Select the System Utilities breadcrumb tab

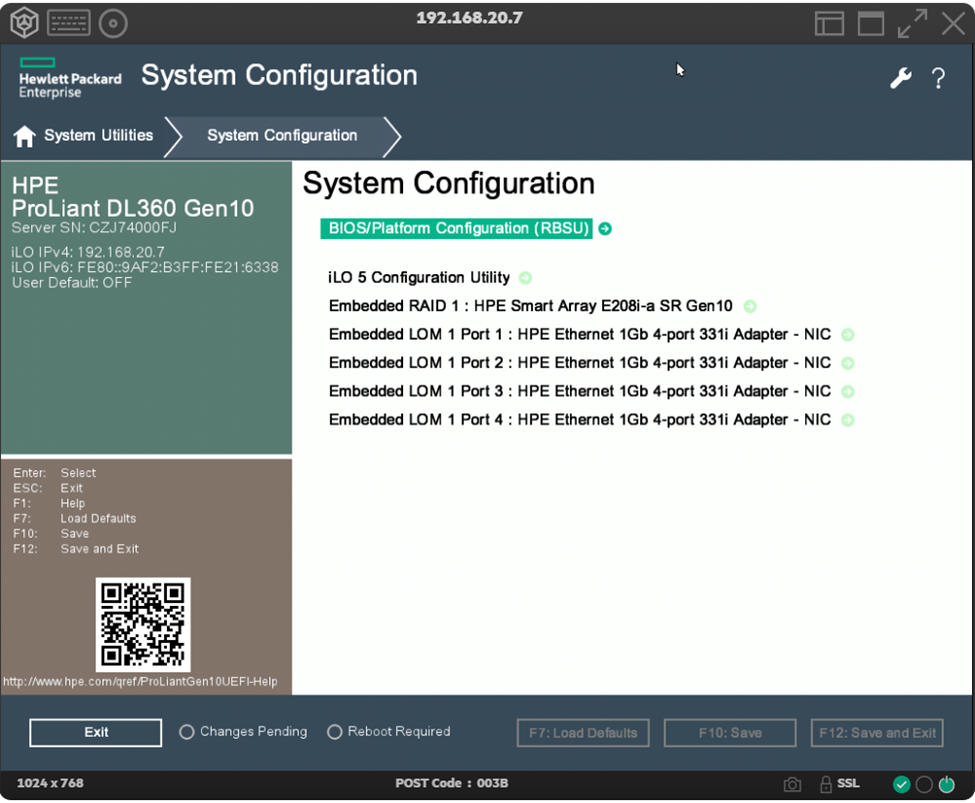98,136
